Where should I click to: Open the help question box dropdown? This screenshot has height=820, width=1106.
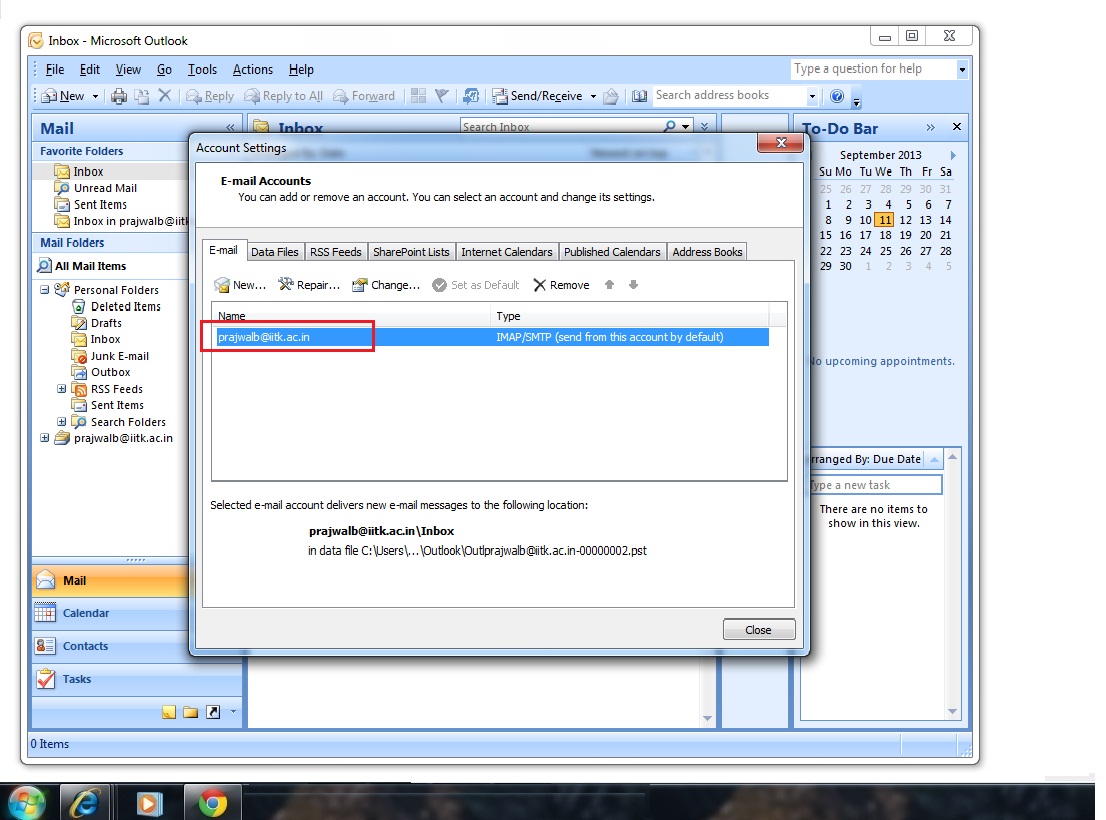coord(961,69)
